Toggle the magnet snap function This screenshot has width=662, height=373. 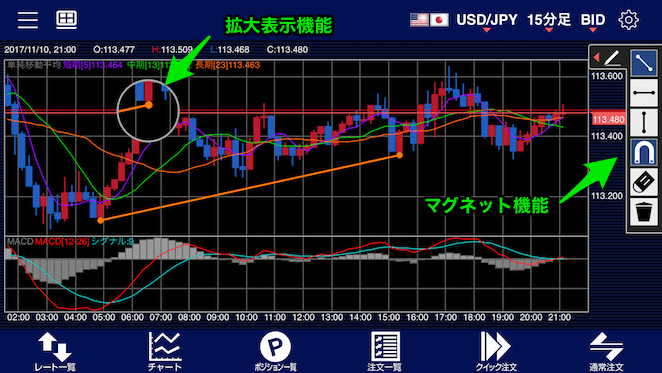(644, 152)
